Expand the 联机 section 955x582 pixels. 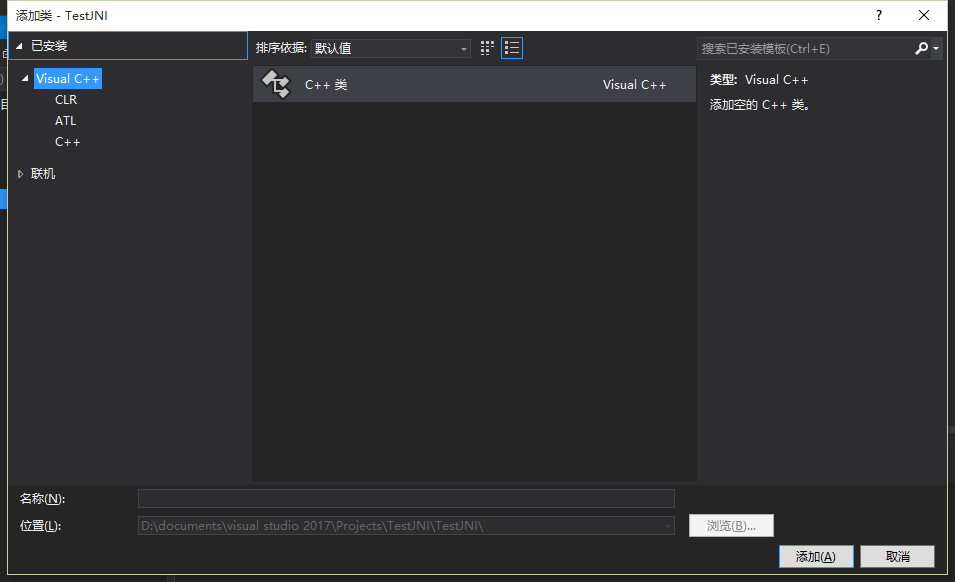[21, 174]
